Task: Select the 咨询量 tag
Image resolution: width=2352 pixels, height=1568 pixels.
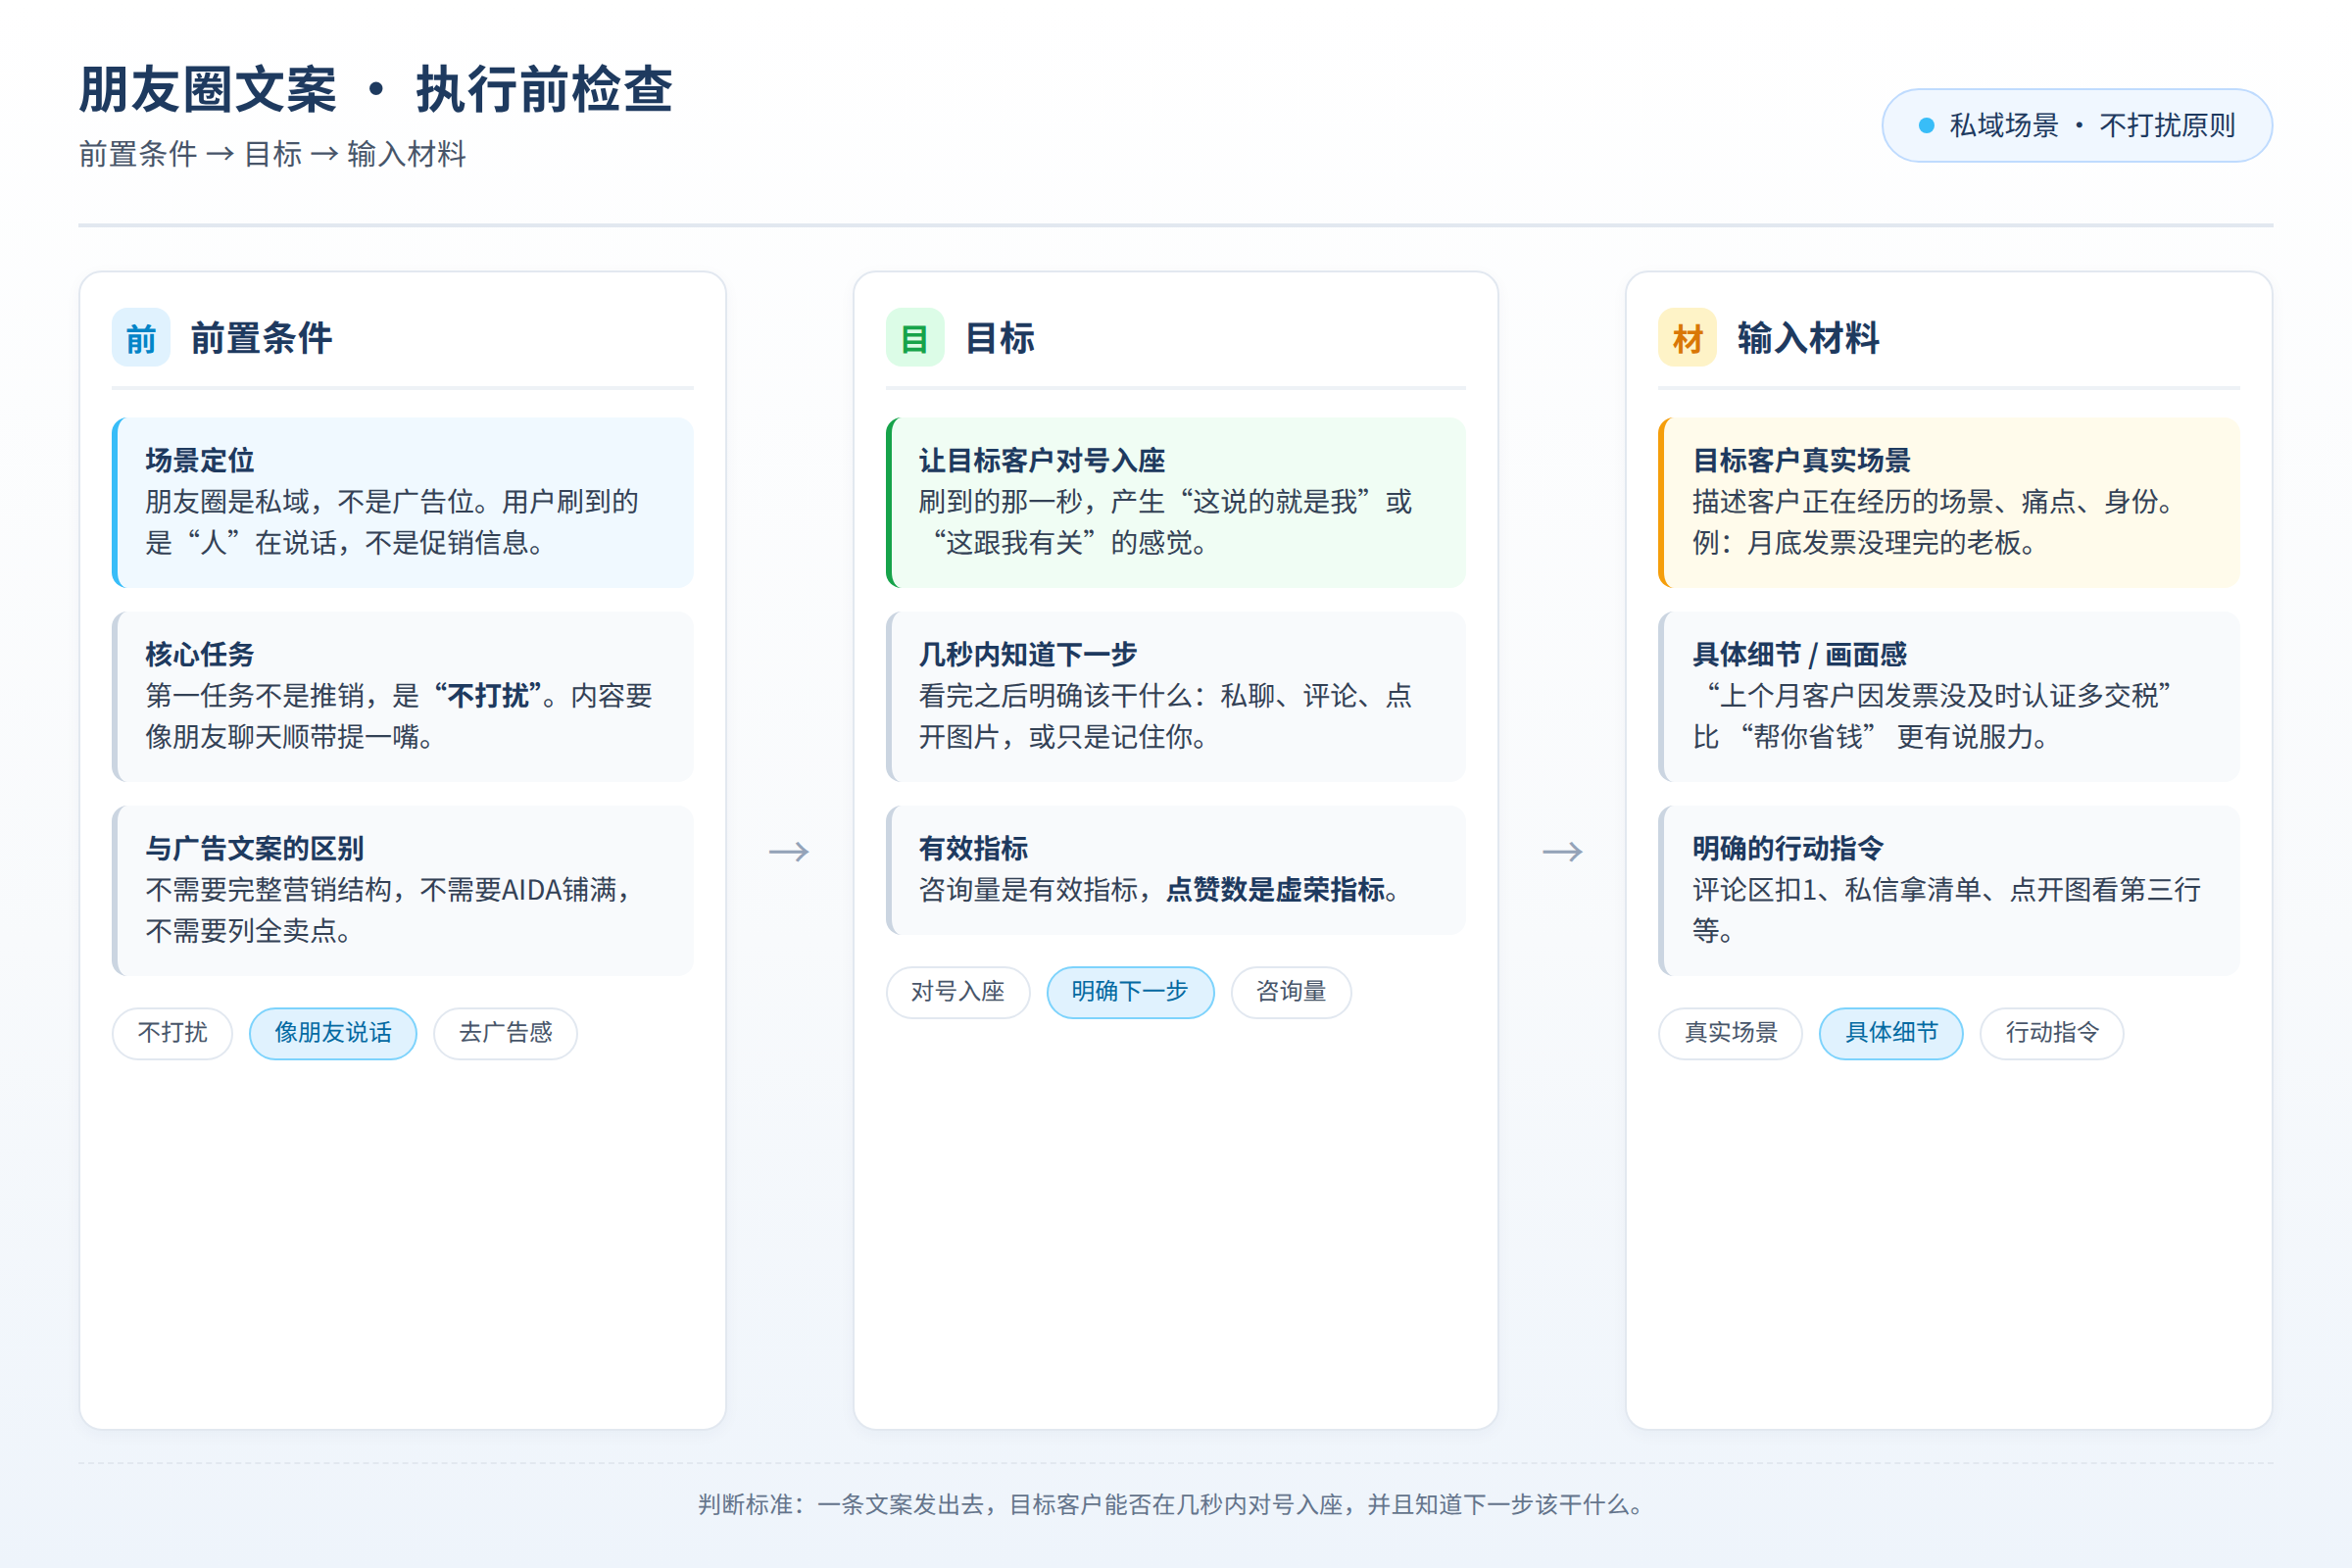Action: click(1291, 992)
